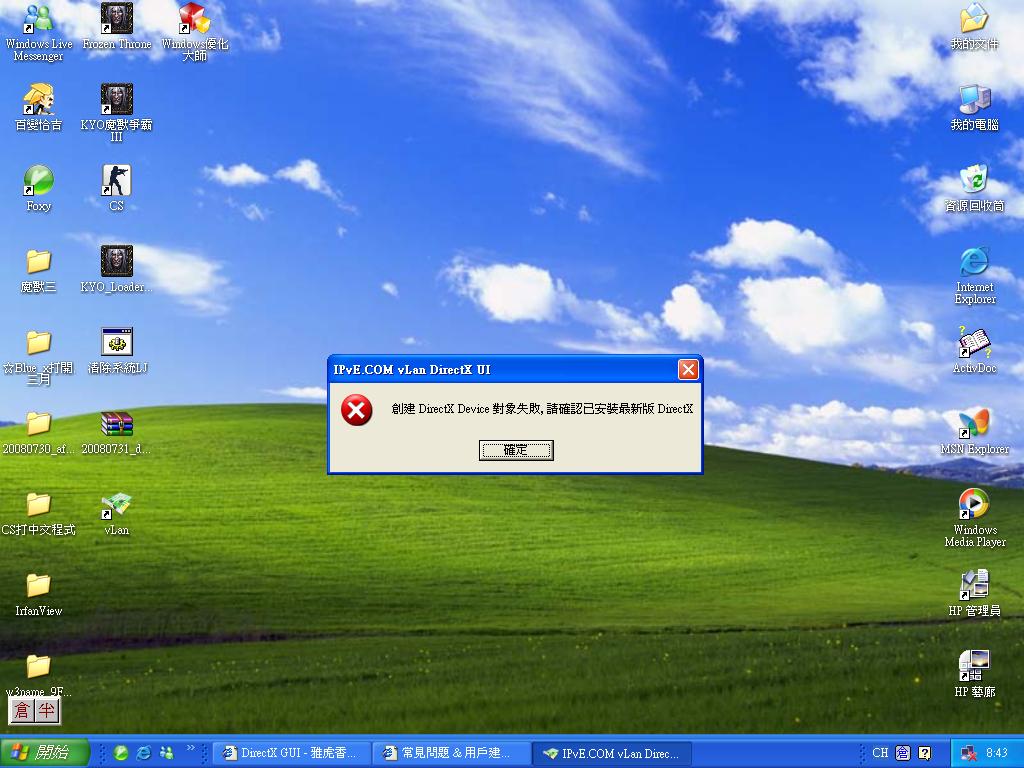Switch to DirectX GUI - 雅虎 taskbar window
Viewport: 1024px width, 768px height.
[x=291, y=753]
